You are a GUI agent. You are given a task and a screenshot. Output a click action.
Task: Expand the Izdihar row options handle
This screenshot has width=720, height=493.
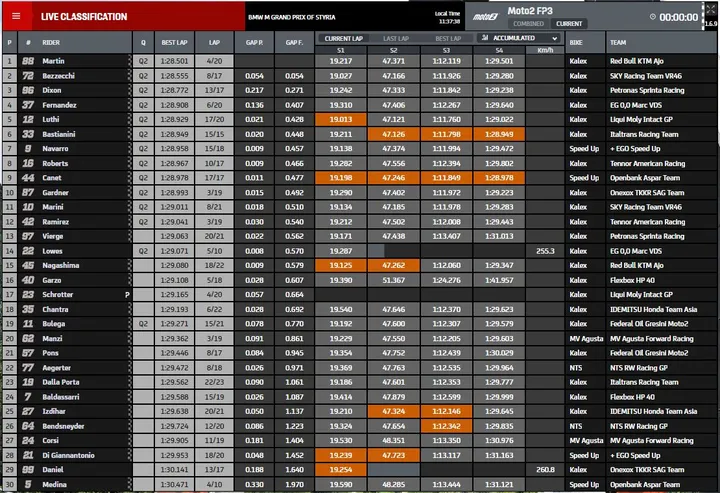click(x=129, y=411)
